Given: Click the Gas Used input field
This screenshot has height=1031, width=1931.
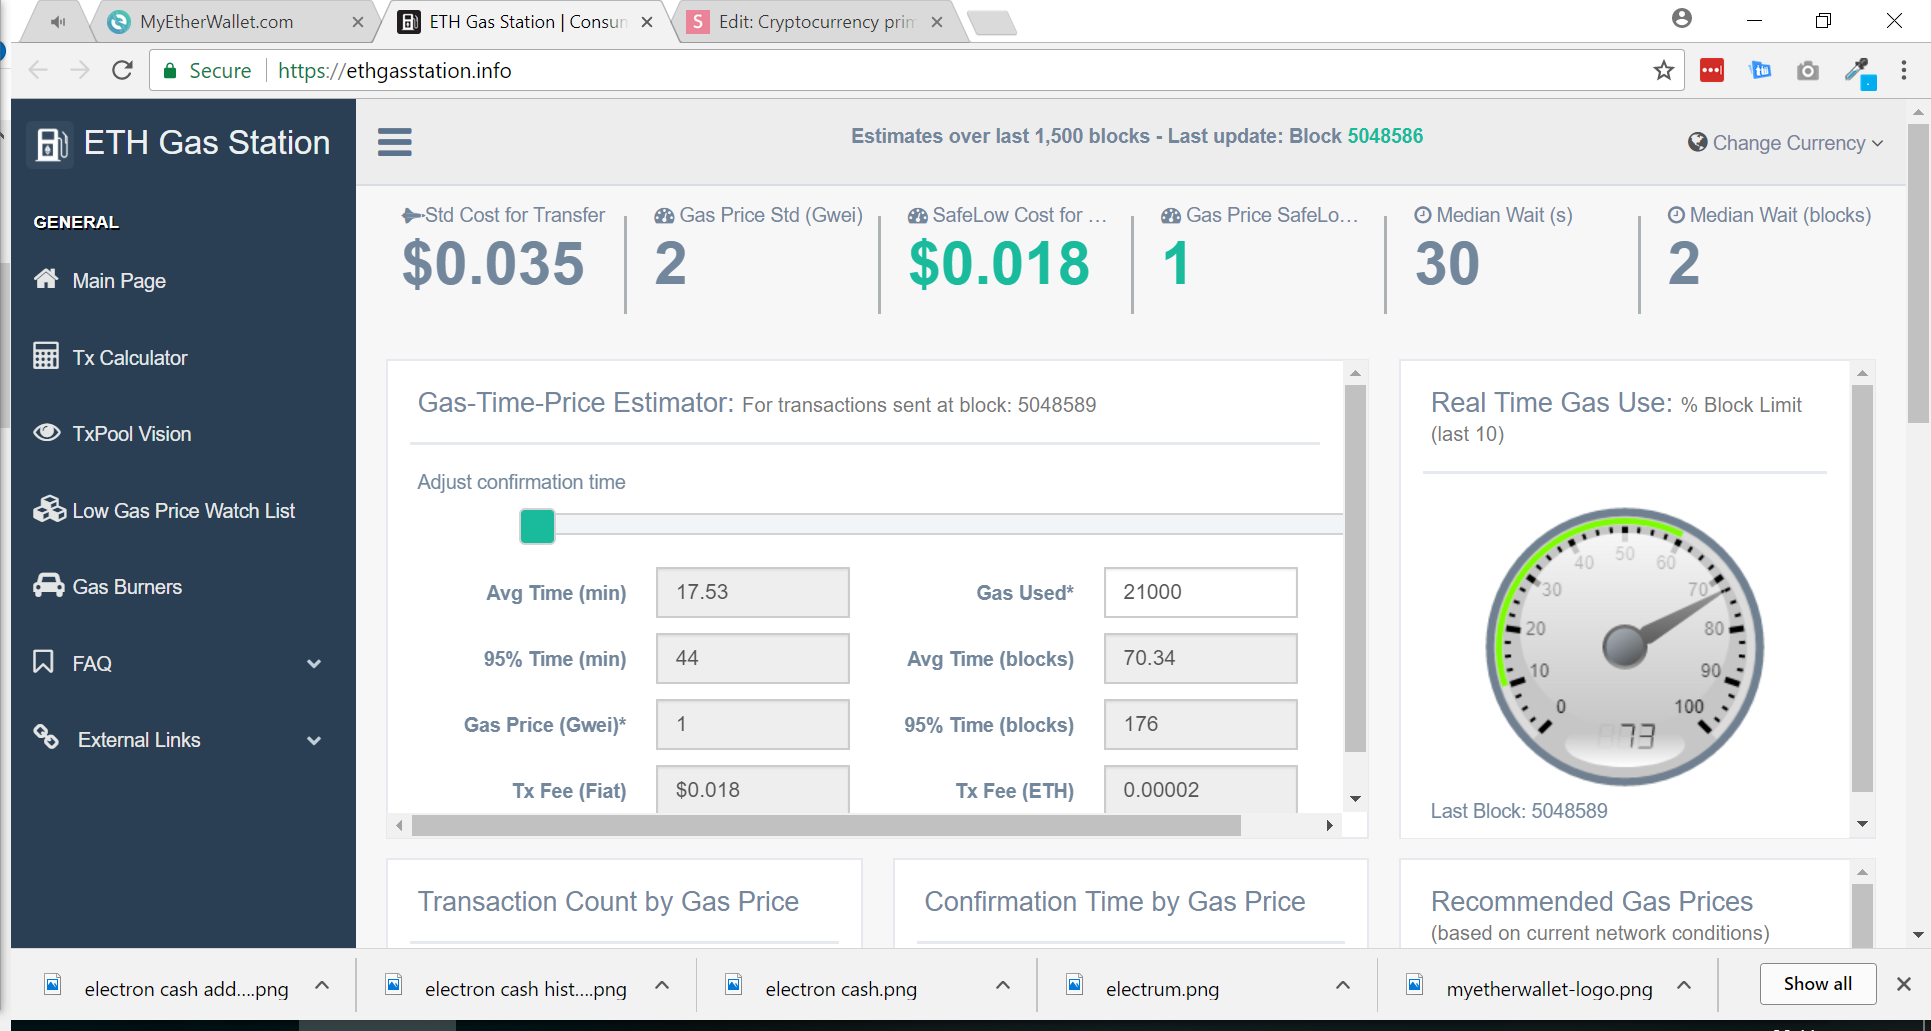Looking at the screenshot, I should click(1200, 592).
